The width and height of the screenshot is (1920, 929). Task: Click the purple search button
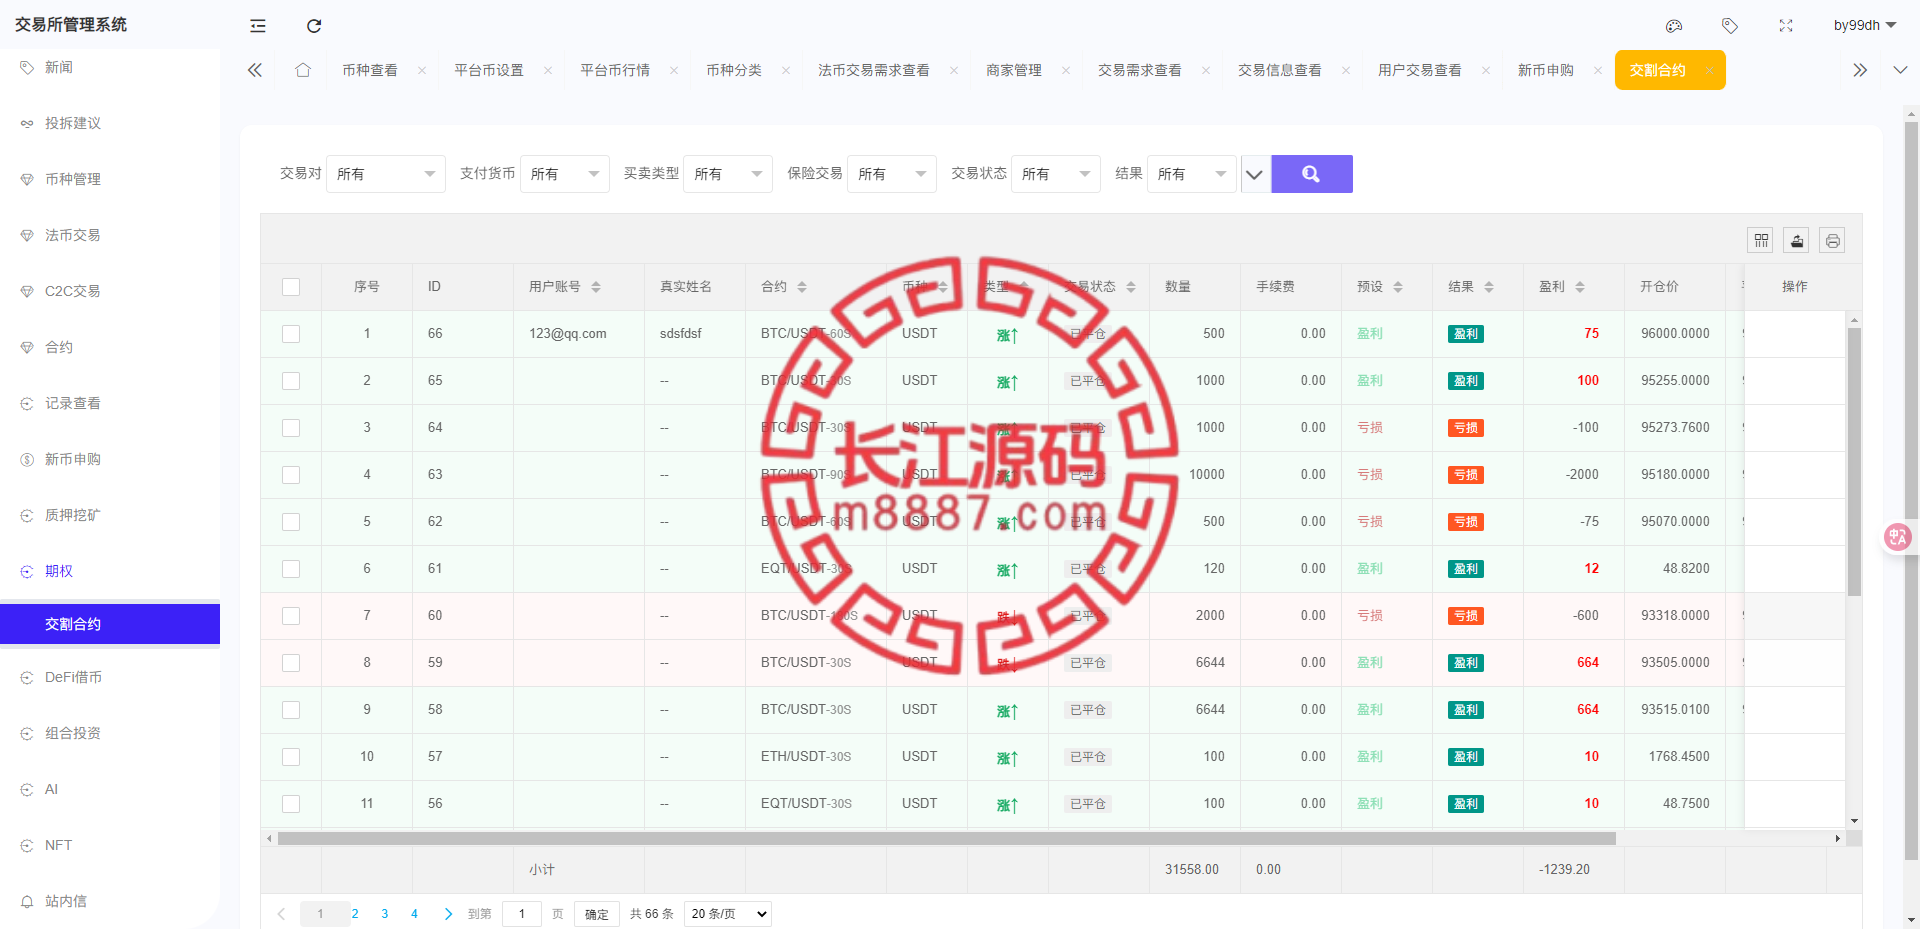pyautogui.click(x=1312, y=174)
